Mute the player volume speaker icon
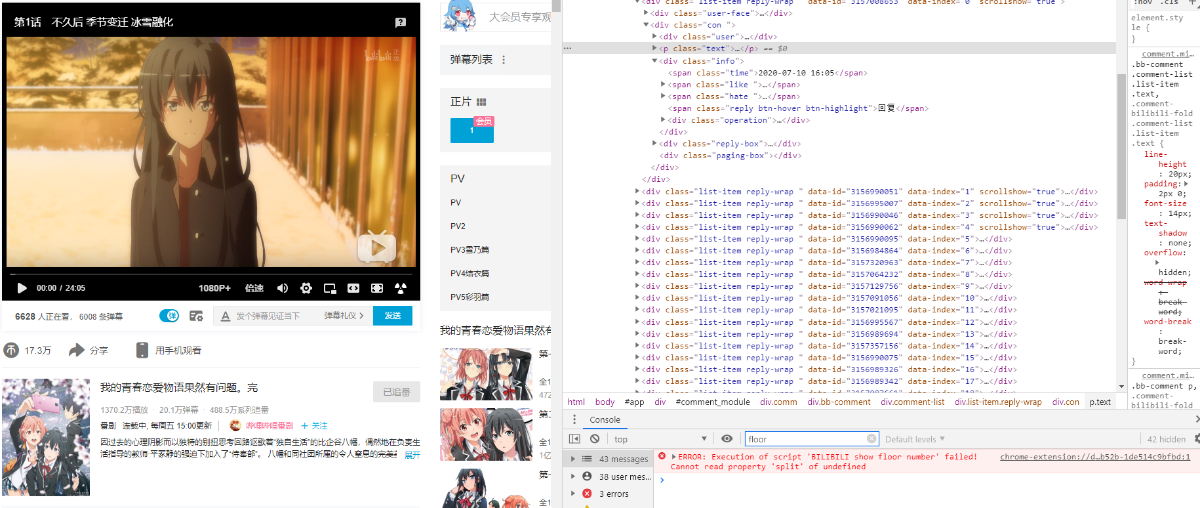 (x=282, y=288)
